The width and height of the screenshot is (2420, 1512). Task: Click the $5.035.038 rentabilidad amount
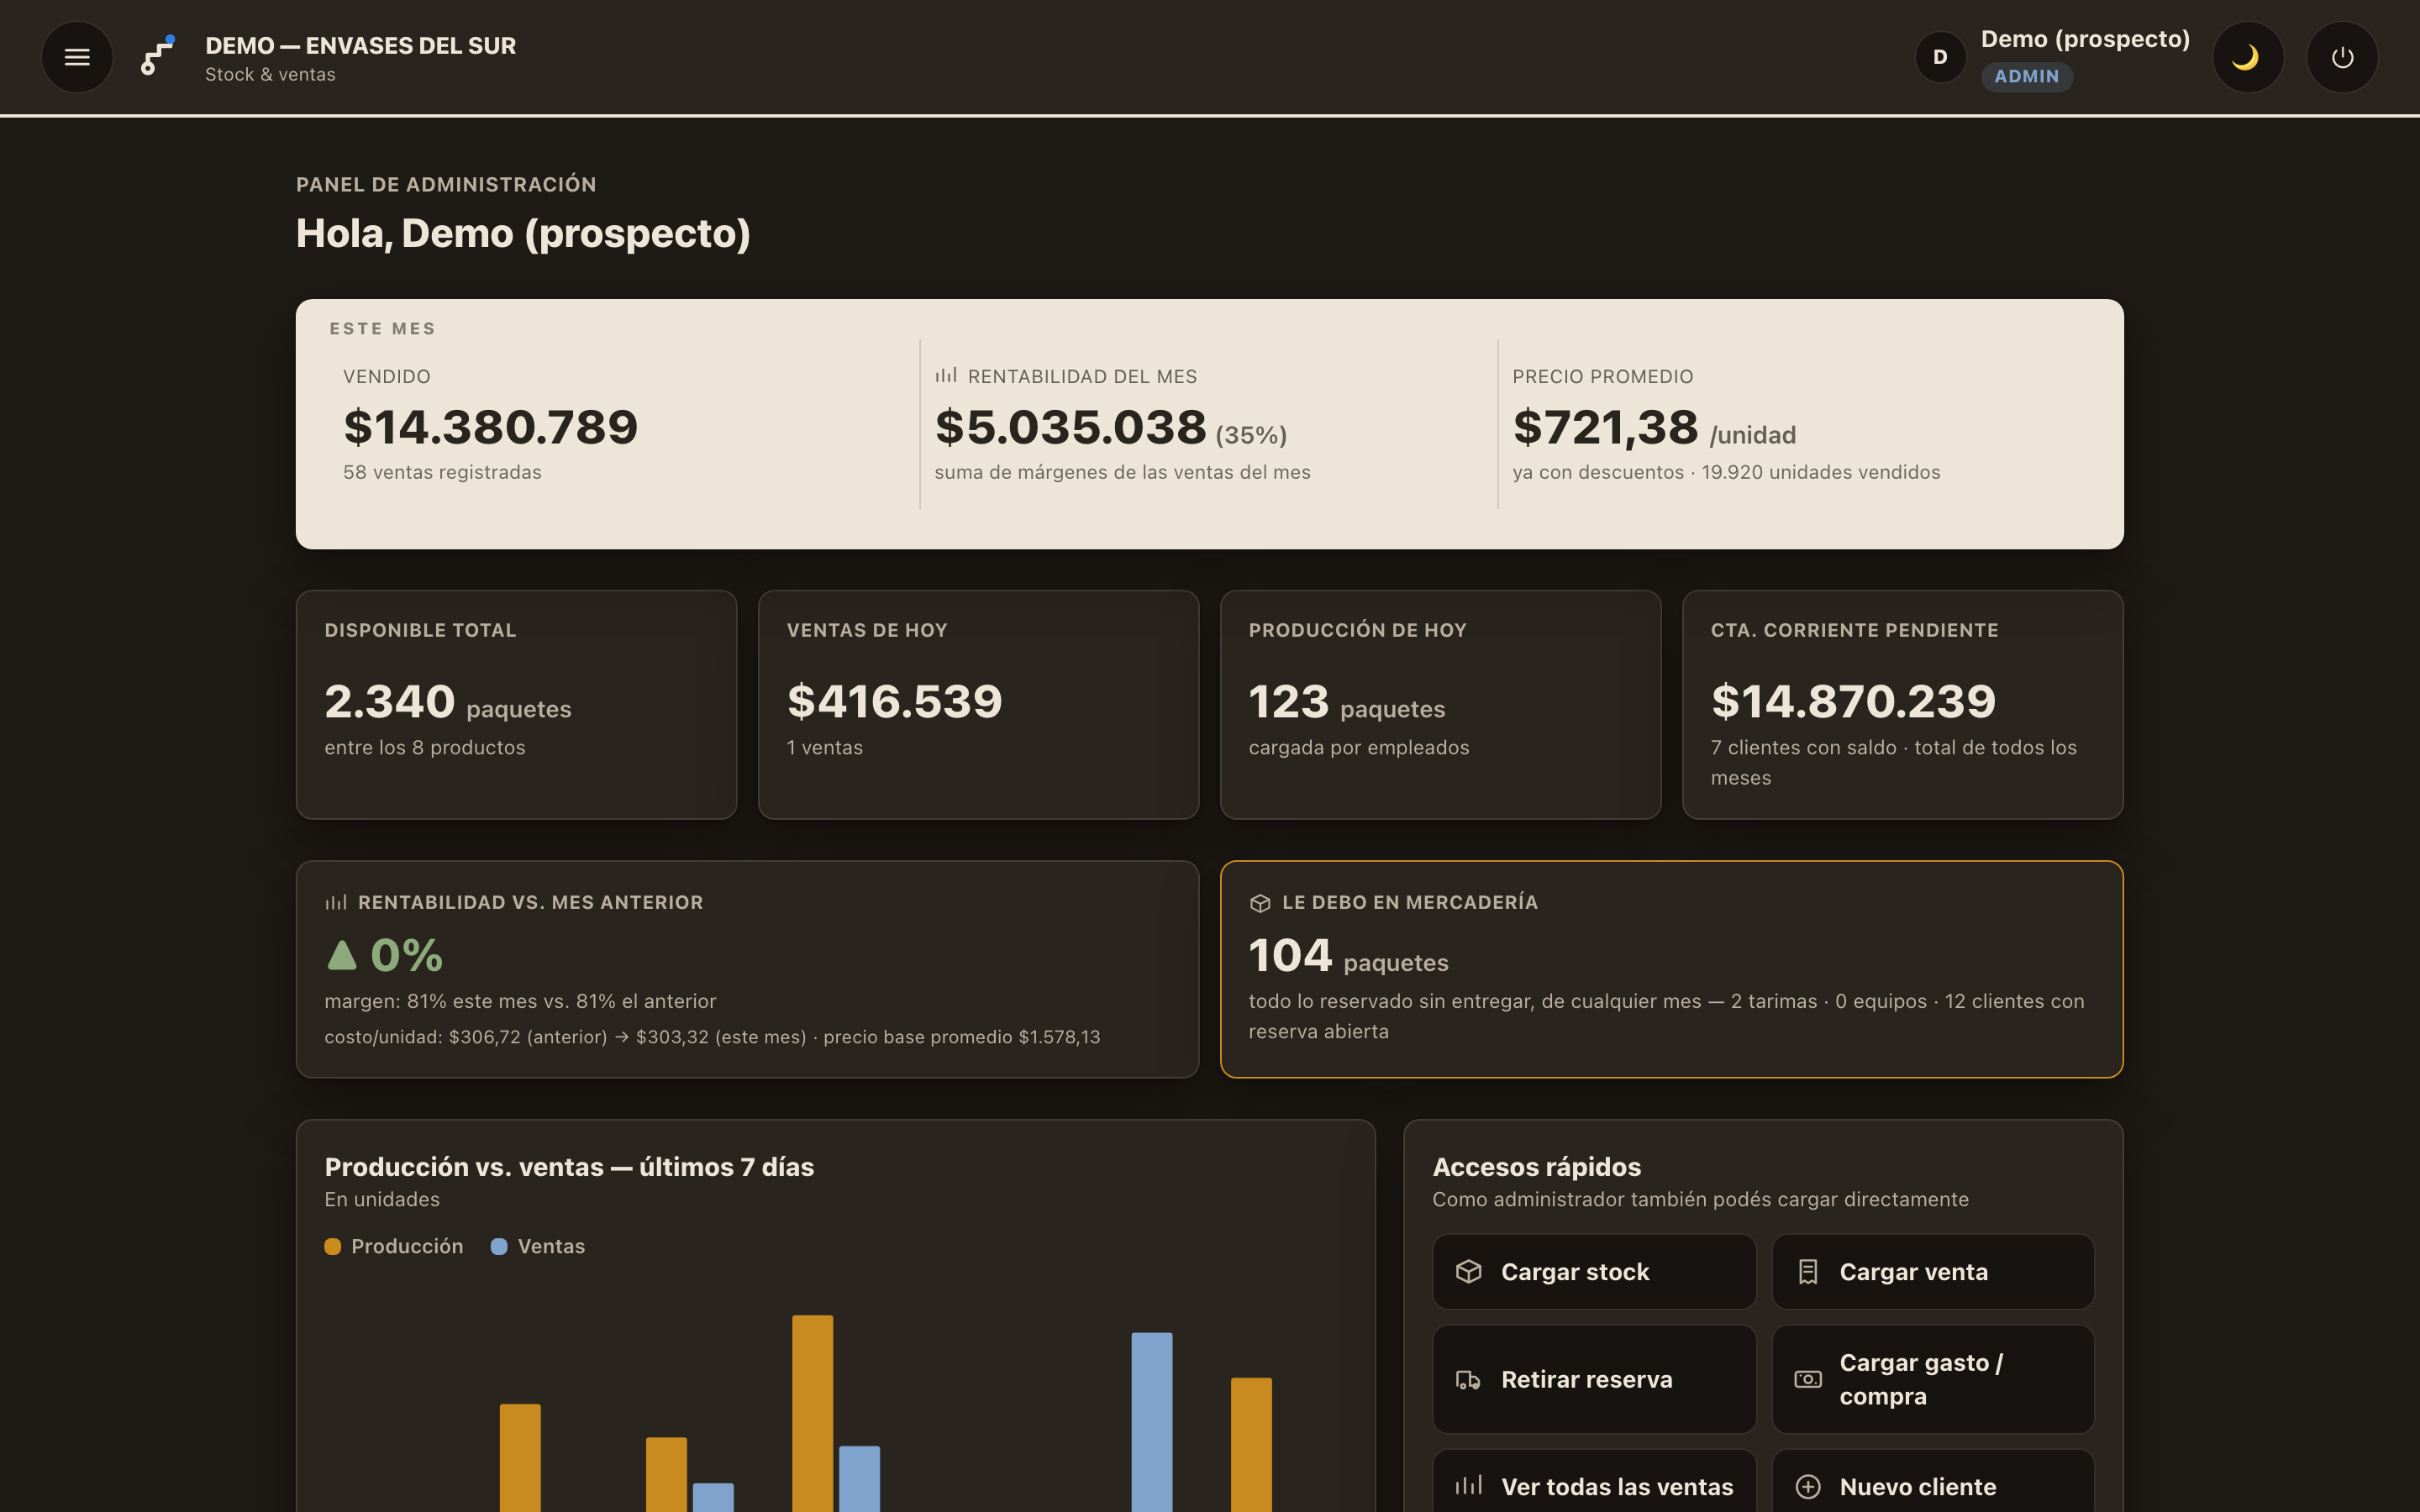click(x=1070, y=427)
